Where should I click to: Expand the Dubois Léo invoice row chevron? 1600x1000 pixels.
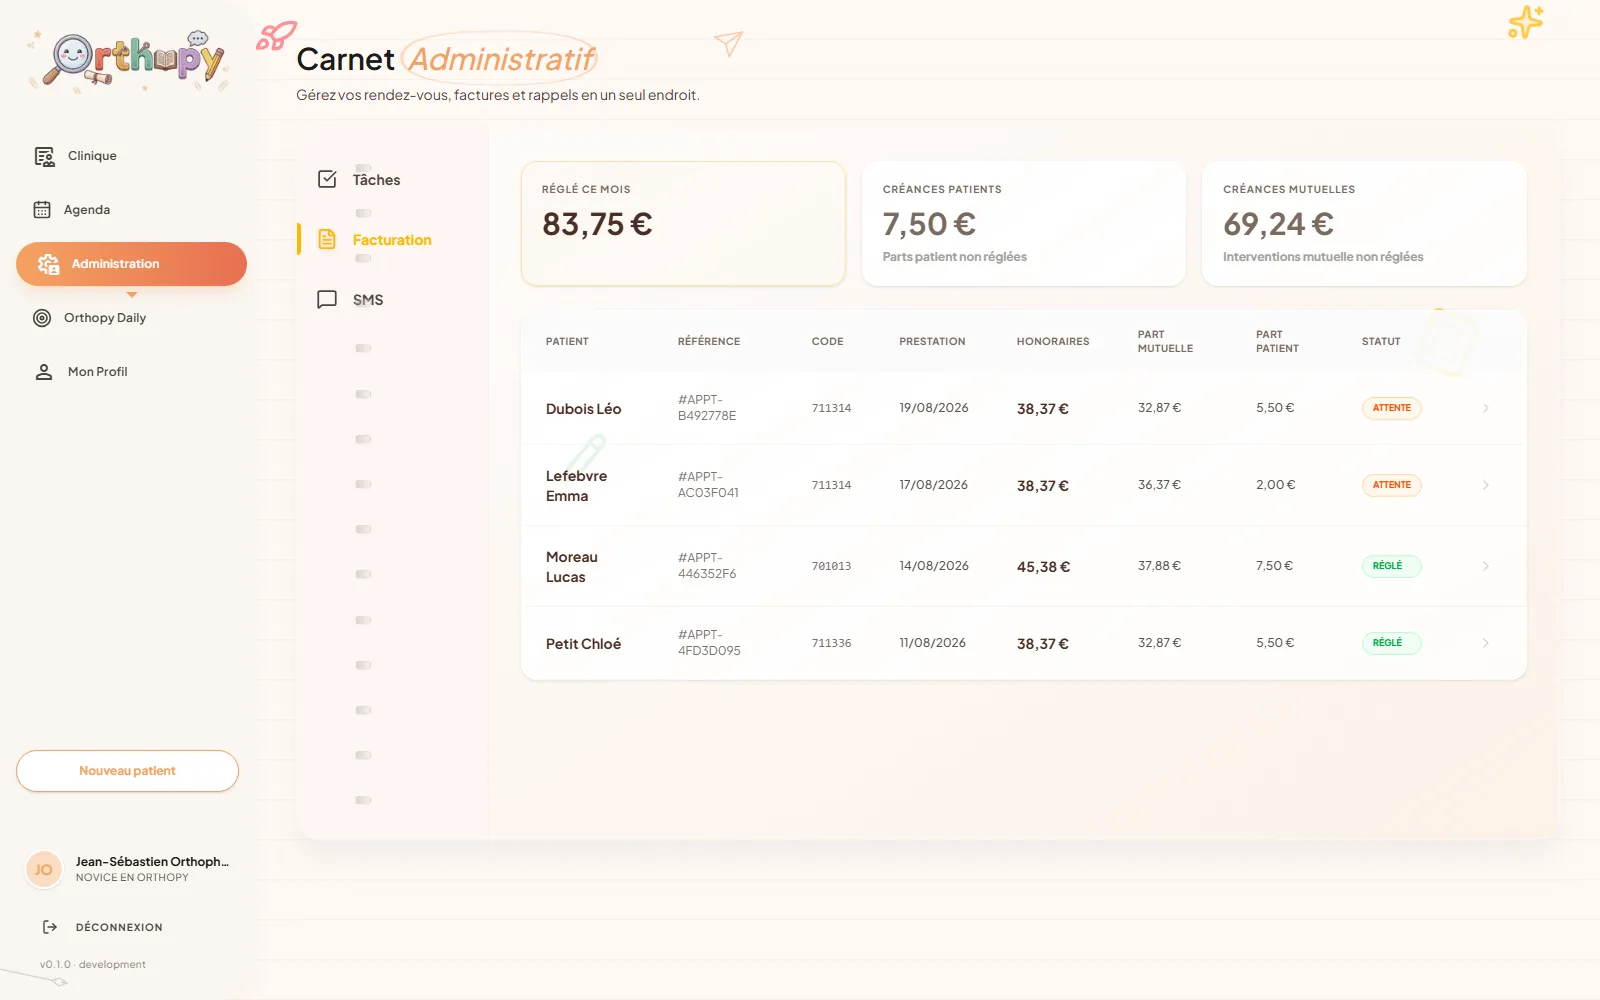(1486, 408)
